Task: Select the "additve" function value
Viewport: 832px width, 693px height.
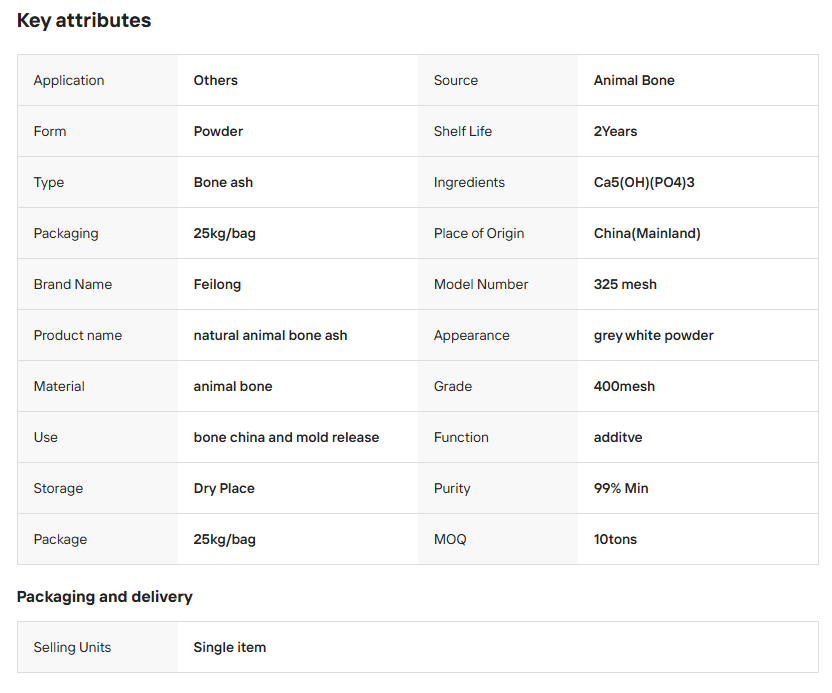Action: (x=620, y=437)
